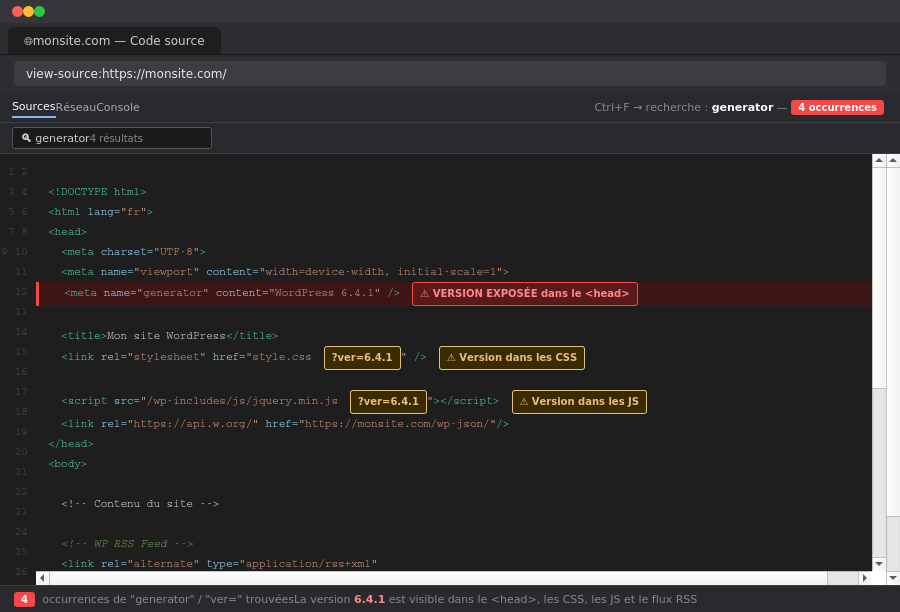
Task: Click the red 4 occurrences badge
Action: [837, 107]
